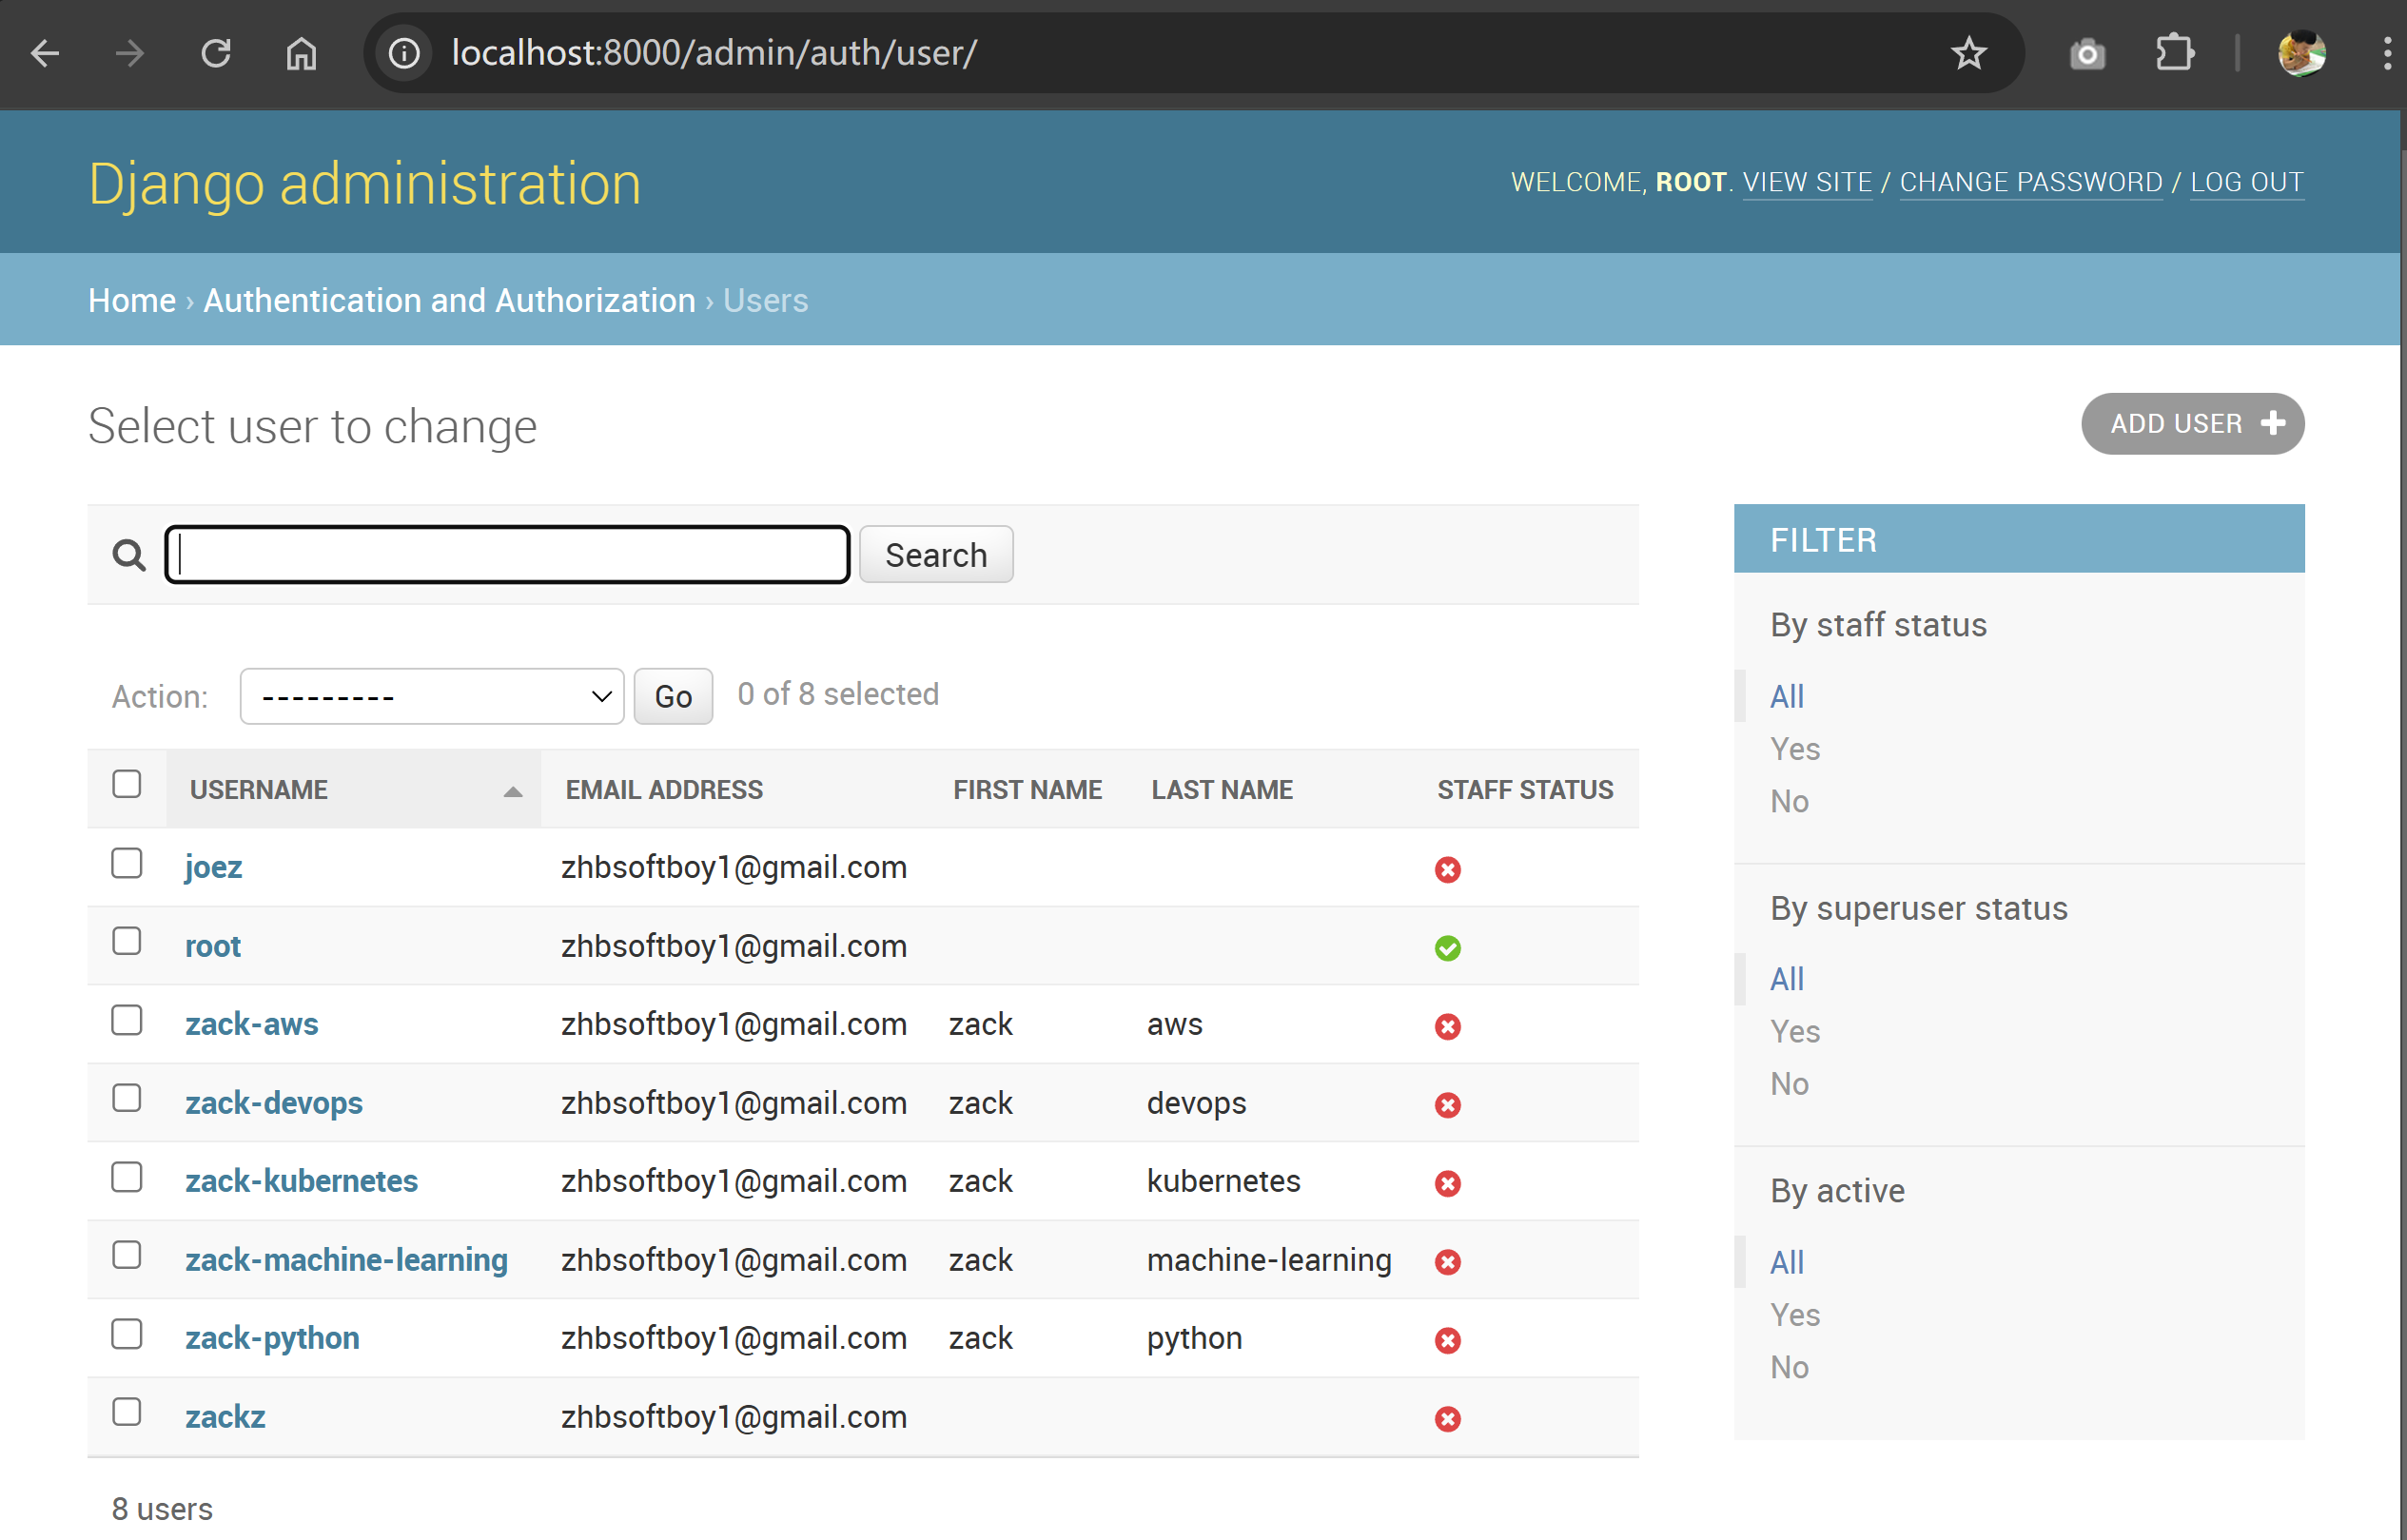Screen dimensions: 2407x1540
Task: Open the zack-kubernetes user link
Action: pyautogui.click(x=301, y=1181)
